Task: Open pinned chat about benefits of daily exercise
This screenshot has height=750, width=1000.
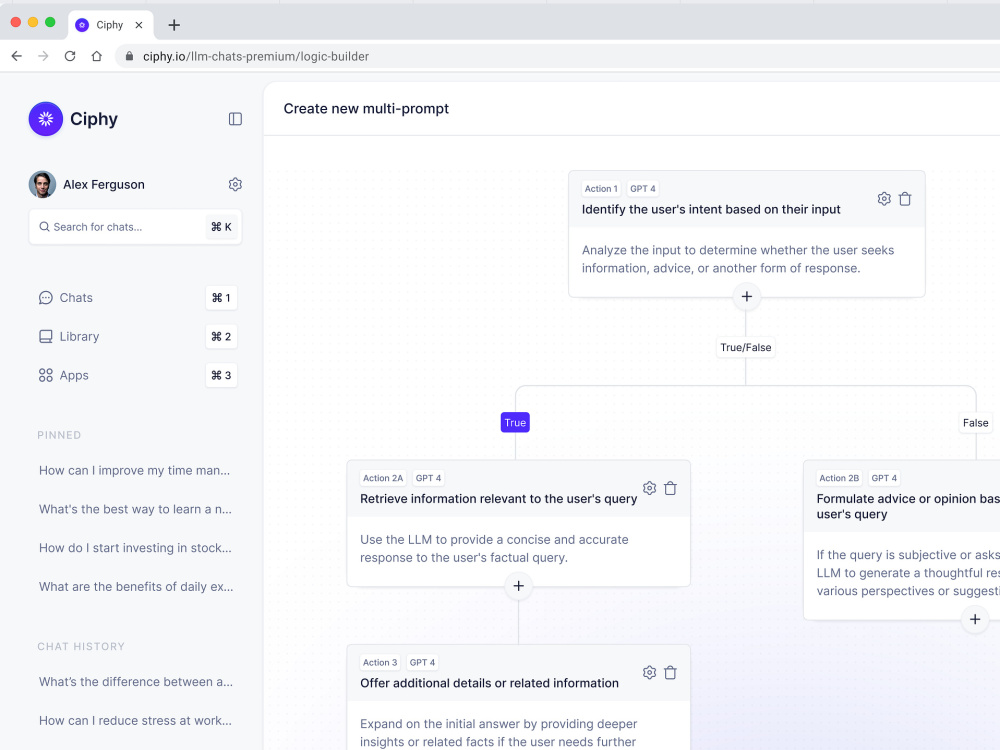Action: coord(136,587)
